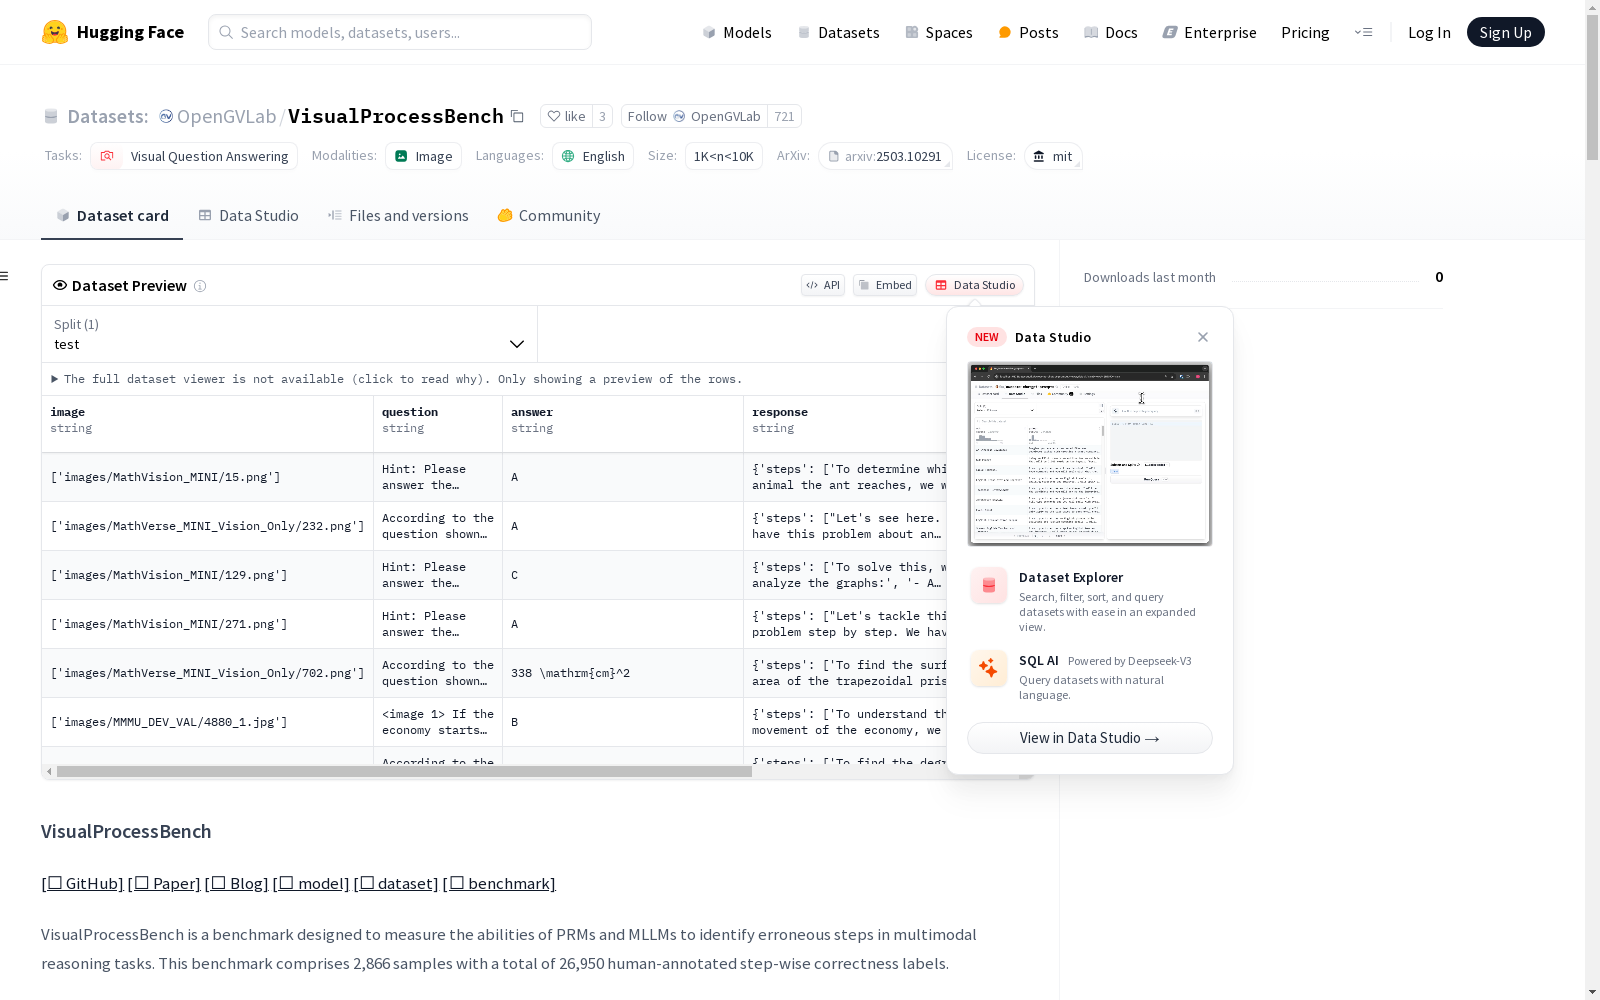
Task: Like the VisualProcessBench dataset
Action: point(566,116)
